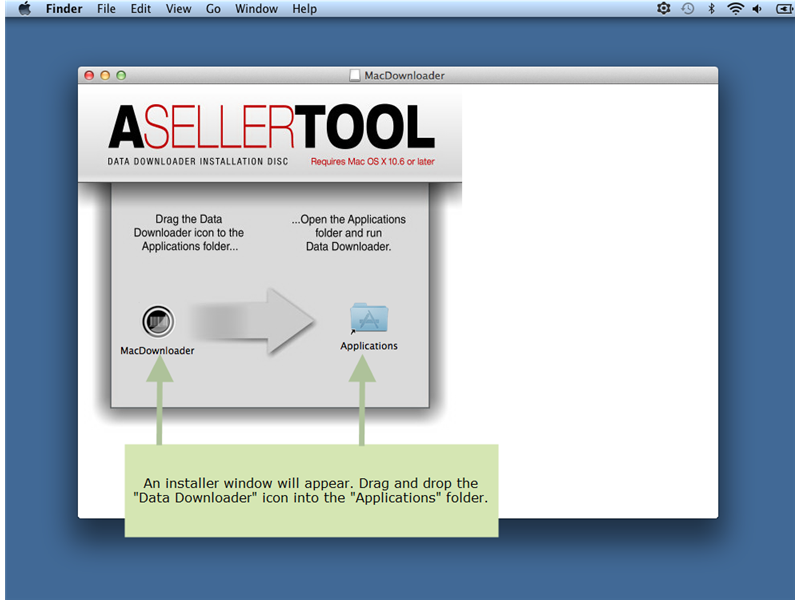Click the volume speaker icon
The height and width of the screenshot is (600, 800).
point(758,9)
